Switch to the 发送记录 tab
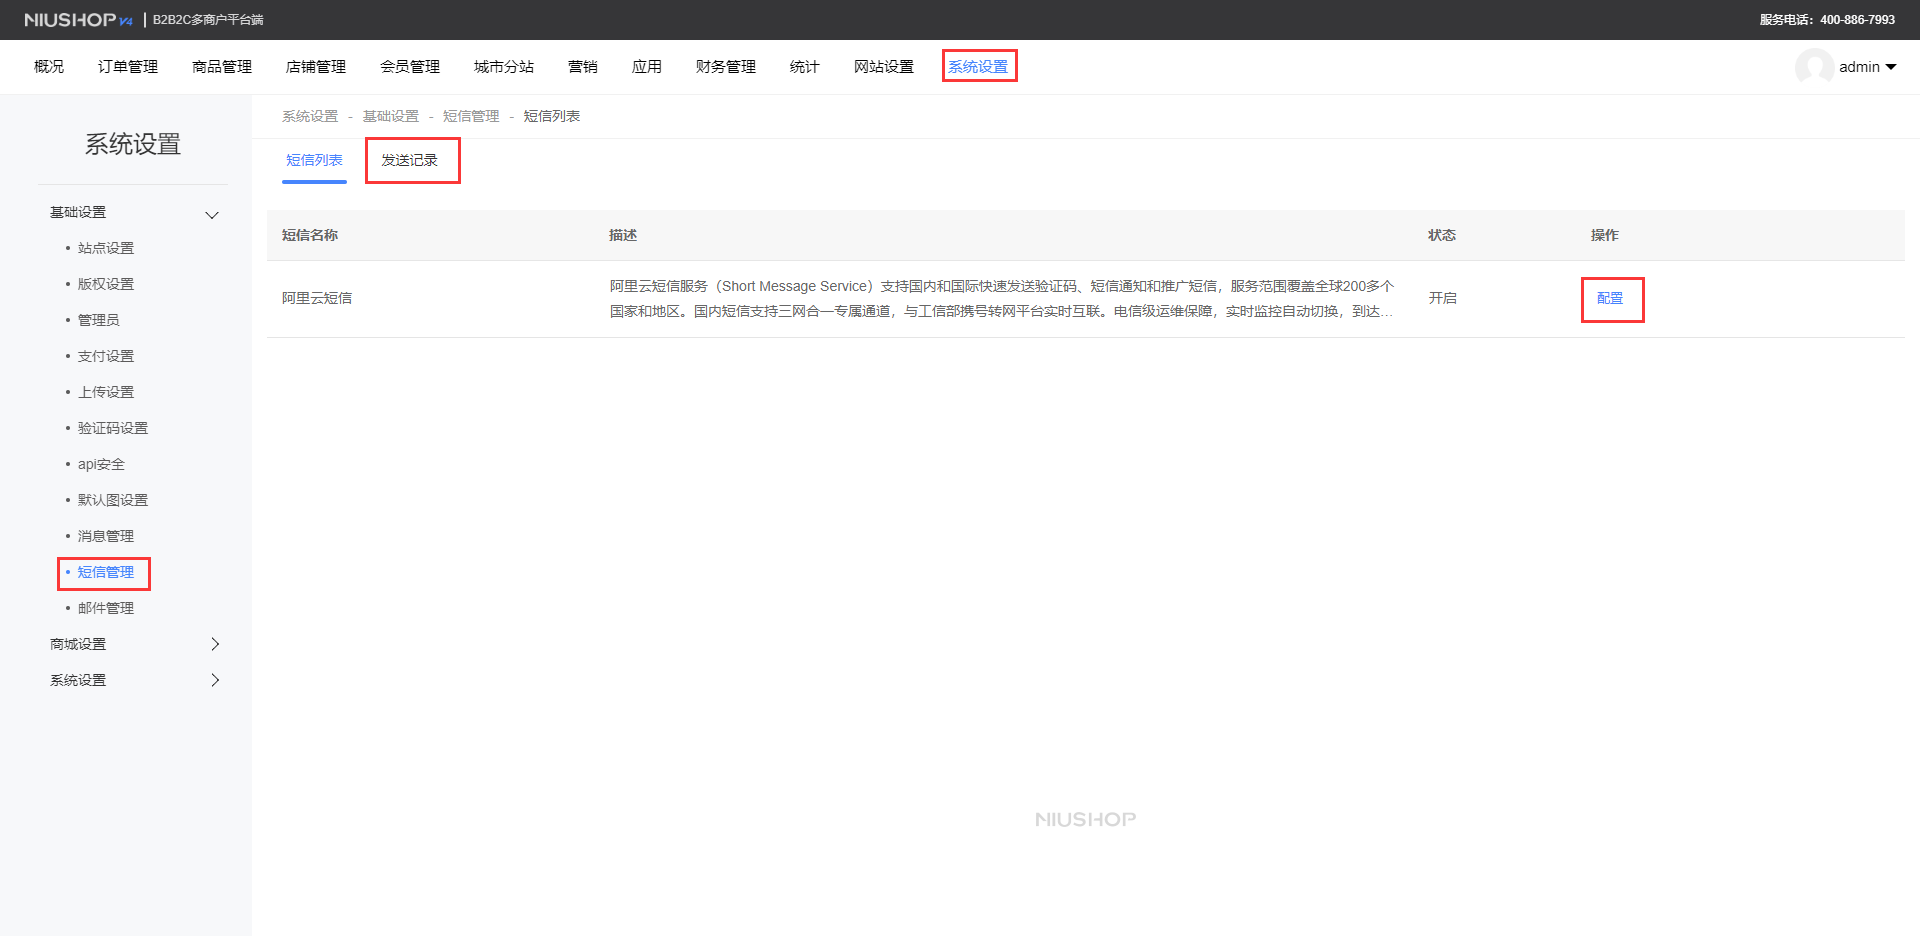 (x=410, y=160)
